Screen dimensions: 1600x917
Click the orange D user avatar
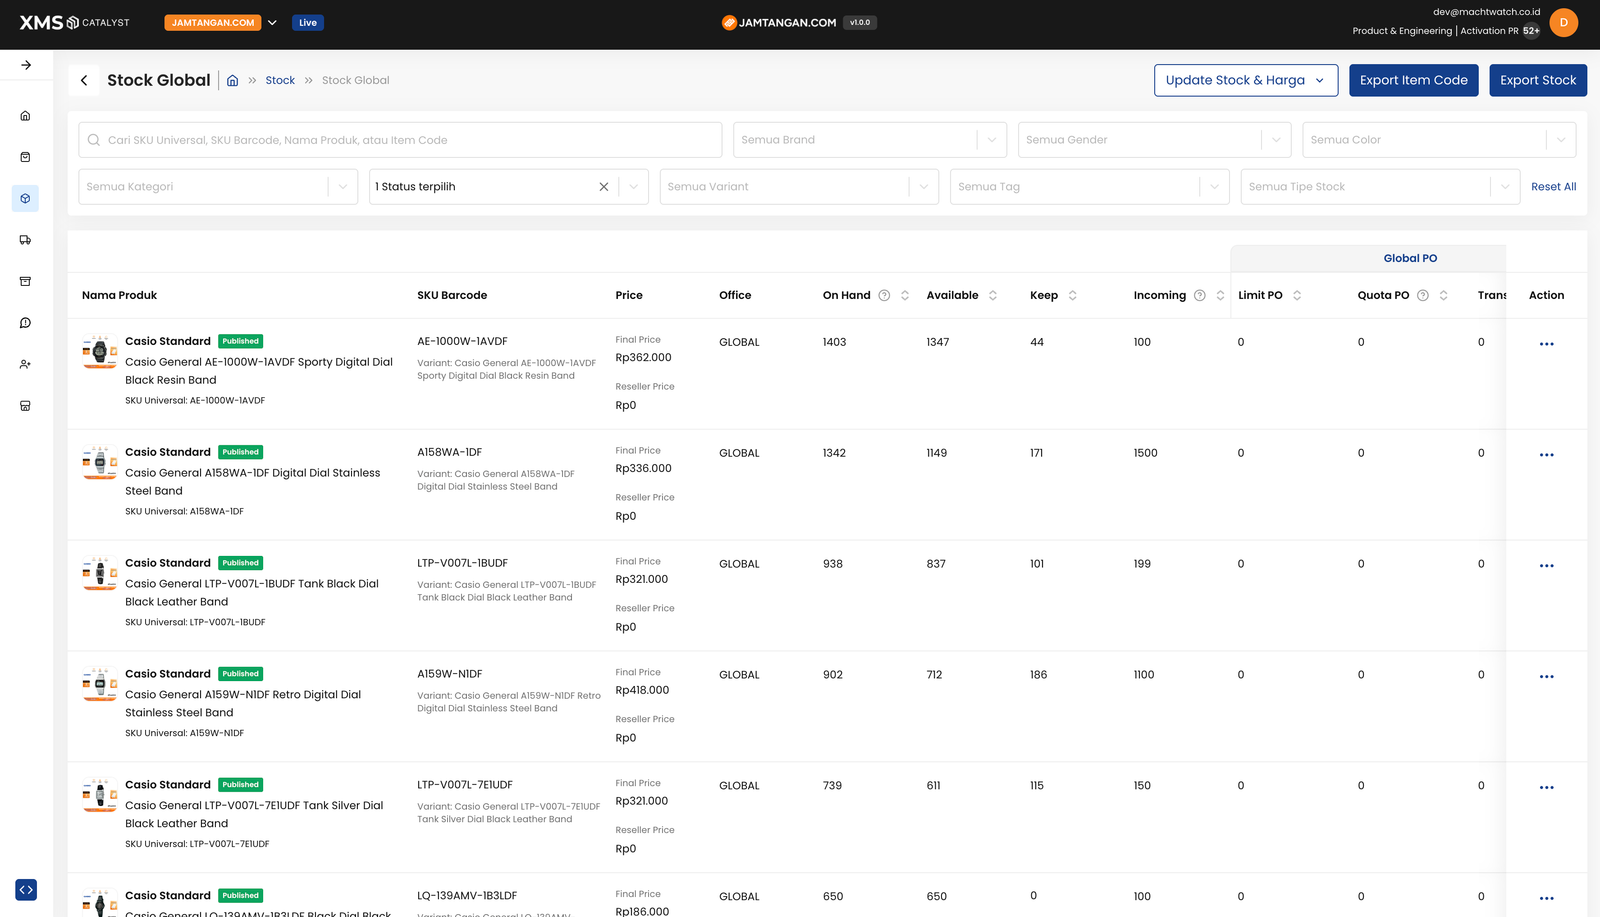click(x=1564, y=22)
